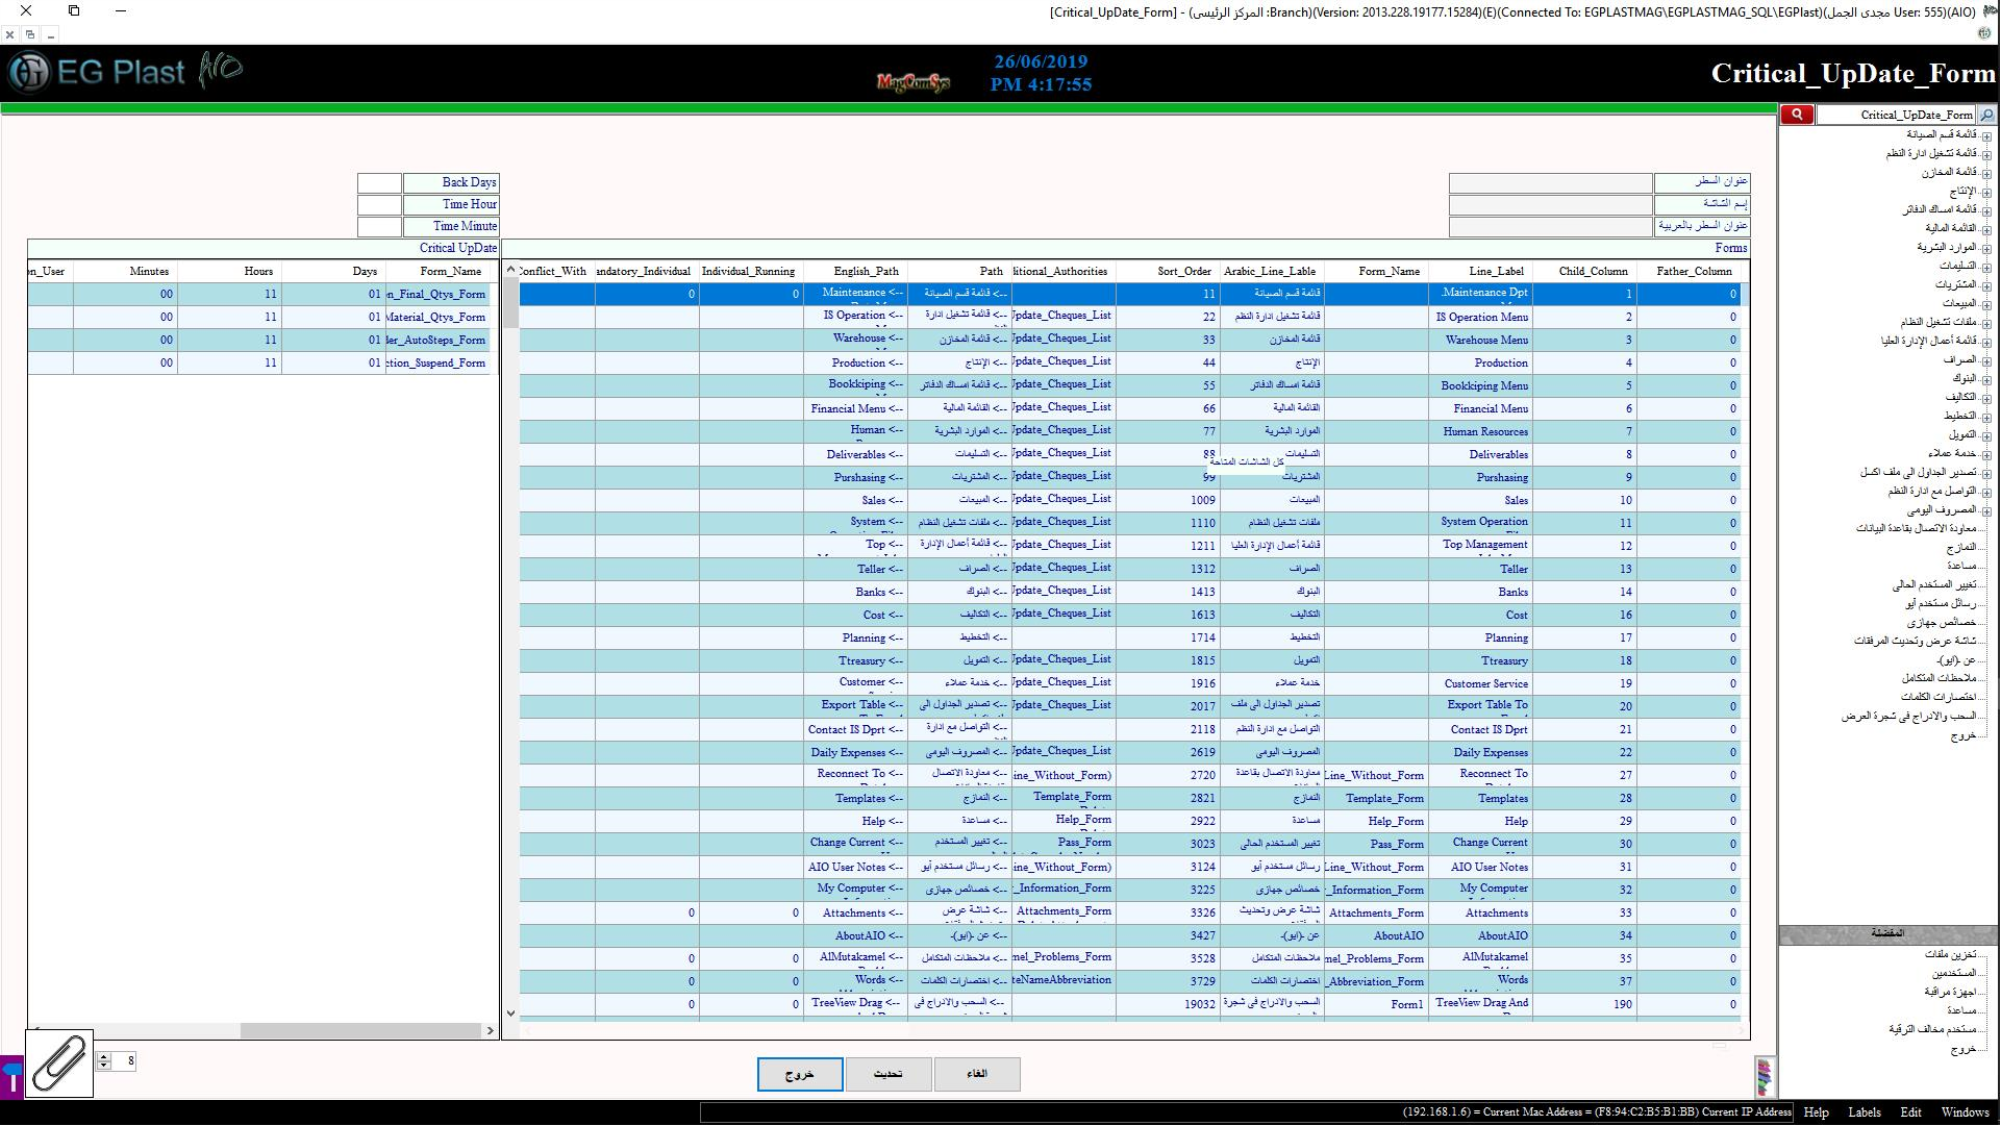
Task: Click the تحديث update button
Action: [x=888, y=1074]
